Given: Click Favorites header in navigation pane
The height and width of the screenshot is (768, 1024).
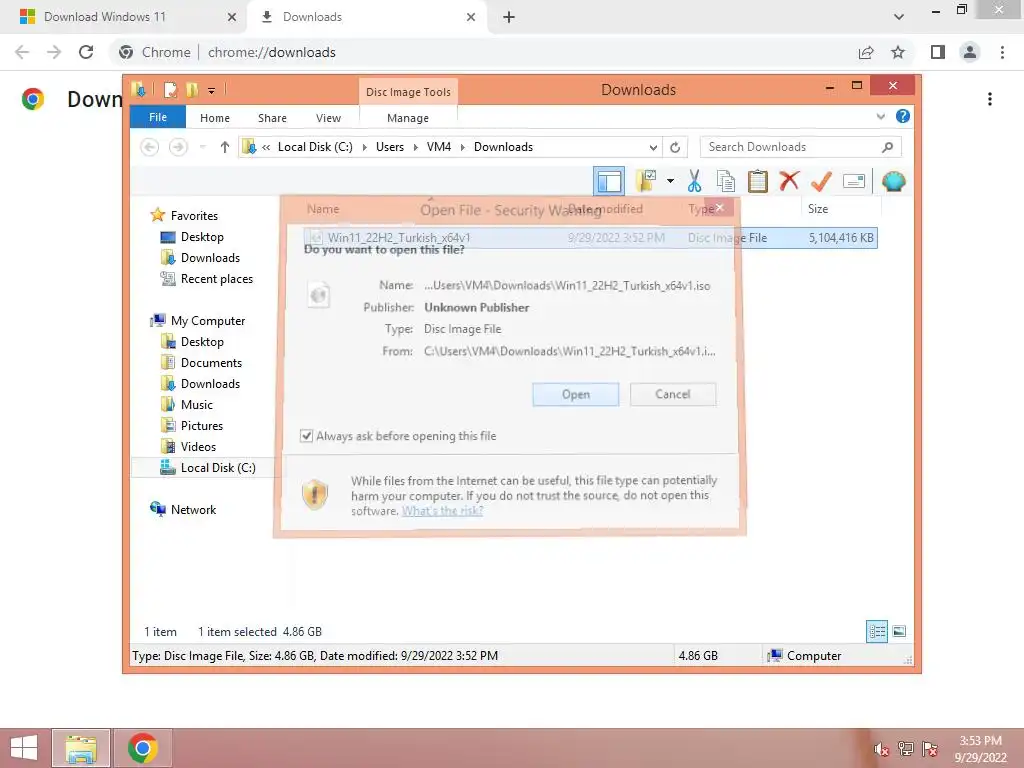Looking at the screenshot, I should [194, 216].
